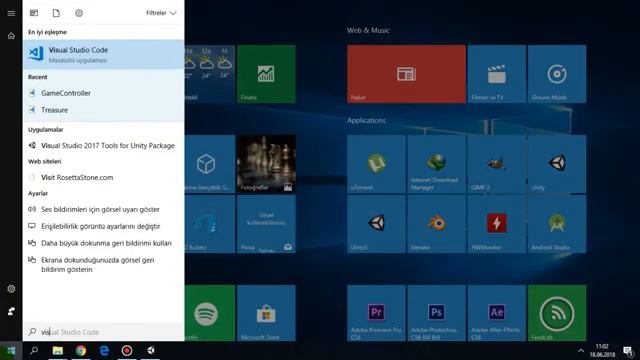
Task: Launch the Blender tile
Action: [436, 224]
